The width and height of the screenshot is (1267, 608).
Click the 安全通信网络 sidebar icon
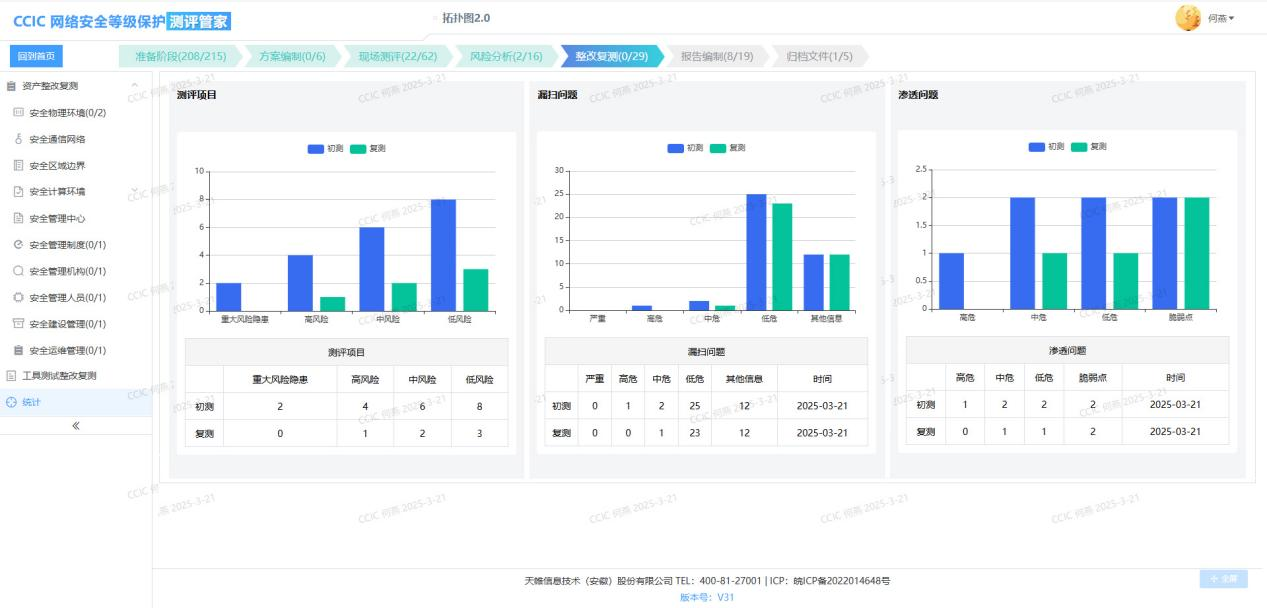[x=18, y=139]
